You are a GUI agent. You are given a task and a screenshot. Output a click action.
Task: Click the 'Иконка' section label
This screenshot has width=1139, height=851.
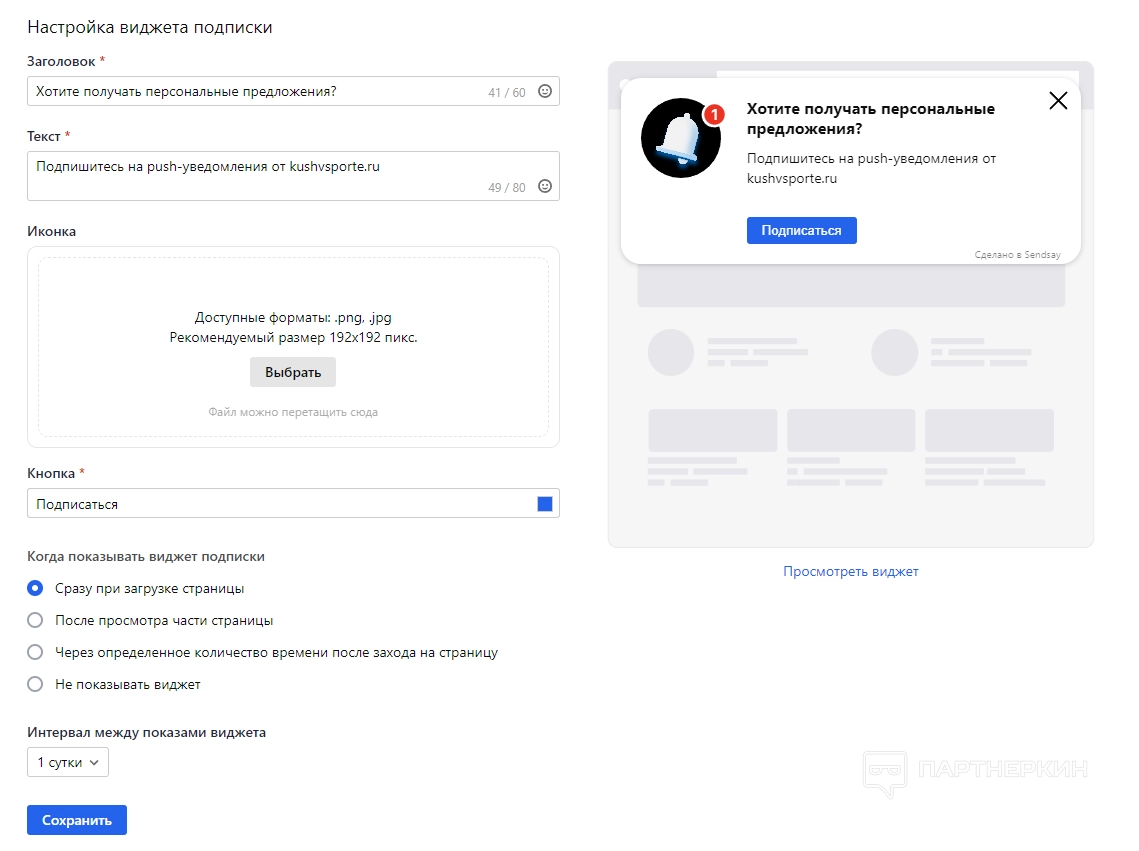[x=52, y=231]
